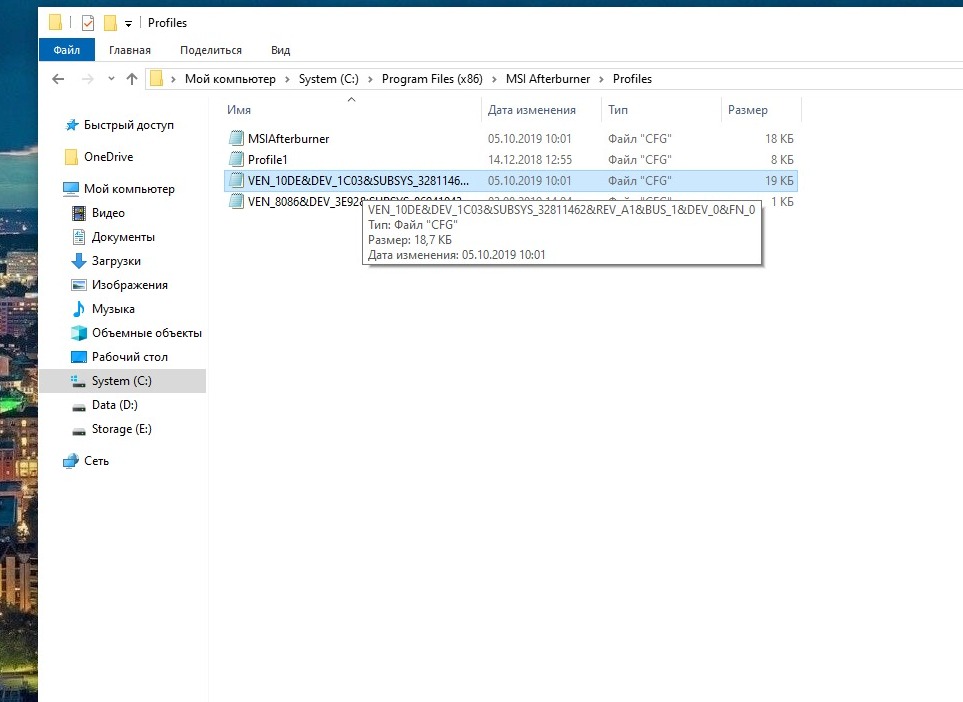Click the Видео filmstrip icon
Viewport: 963px width, 702px height.
tap(79, 213)
